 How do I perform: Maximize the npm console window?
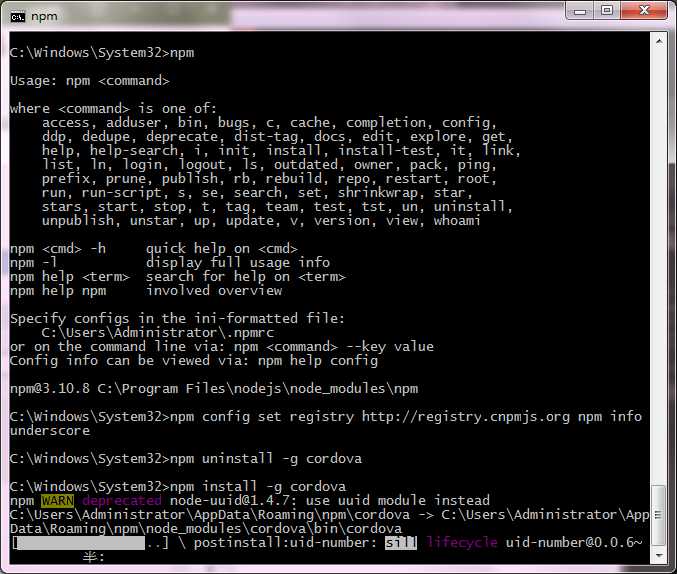pos(607,10)
